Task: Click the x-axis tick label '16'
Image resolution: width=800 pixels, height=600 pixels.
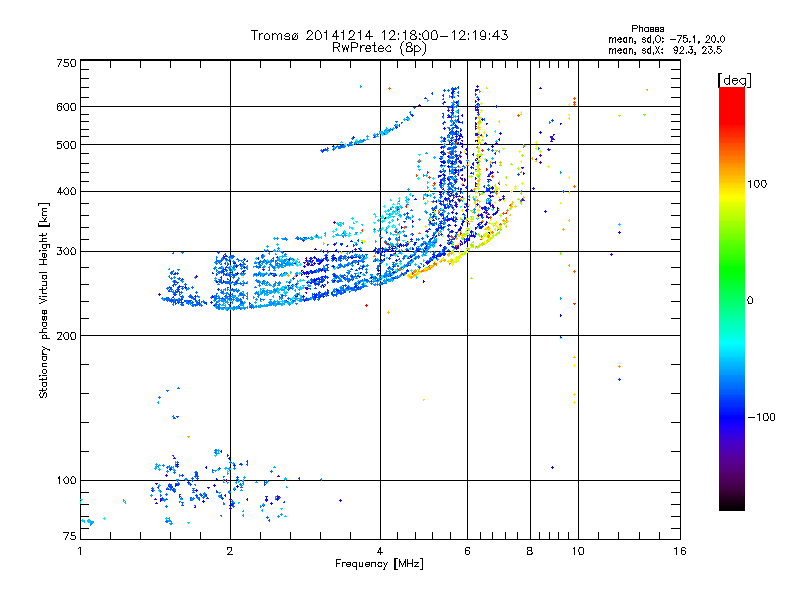Action: pos(680,551)
